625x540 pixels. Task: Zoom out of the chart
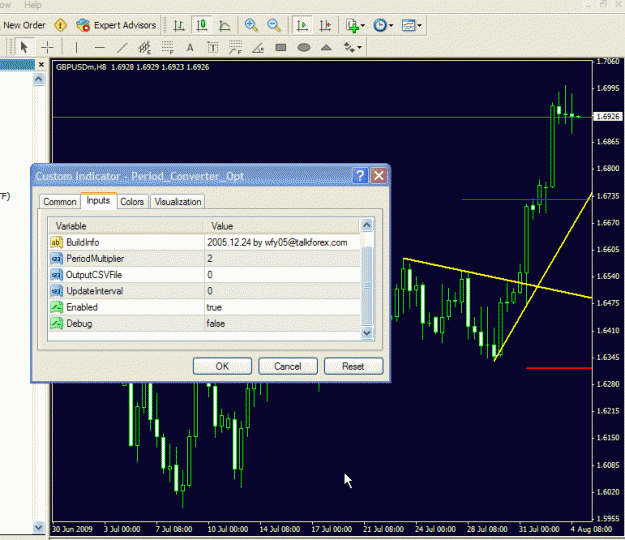click(274, 26)
